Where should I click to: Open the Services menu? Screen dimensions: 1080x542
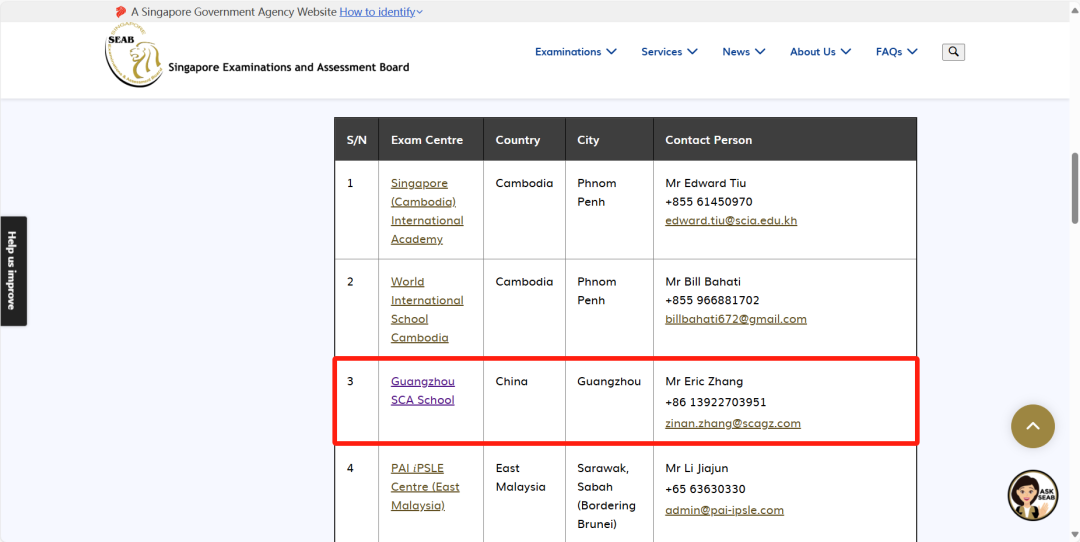coord(669,52)
